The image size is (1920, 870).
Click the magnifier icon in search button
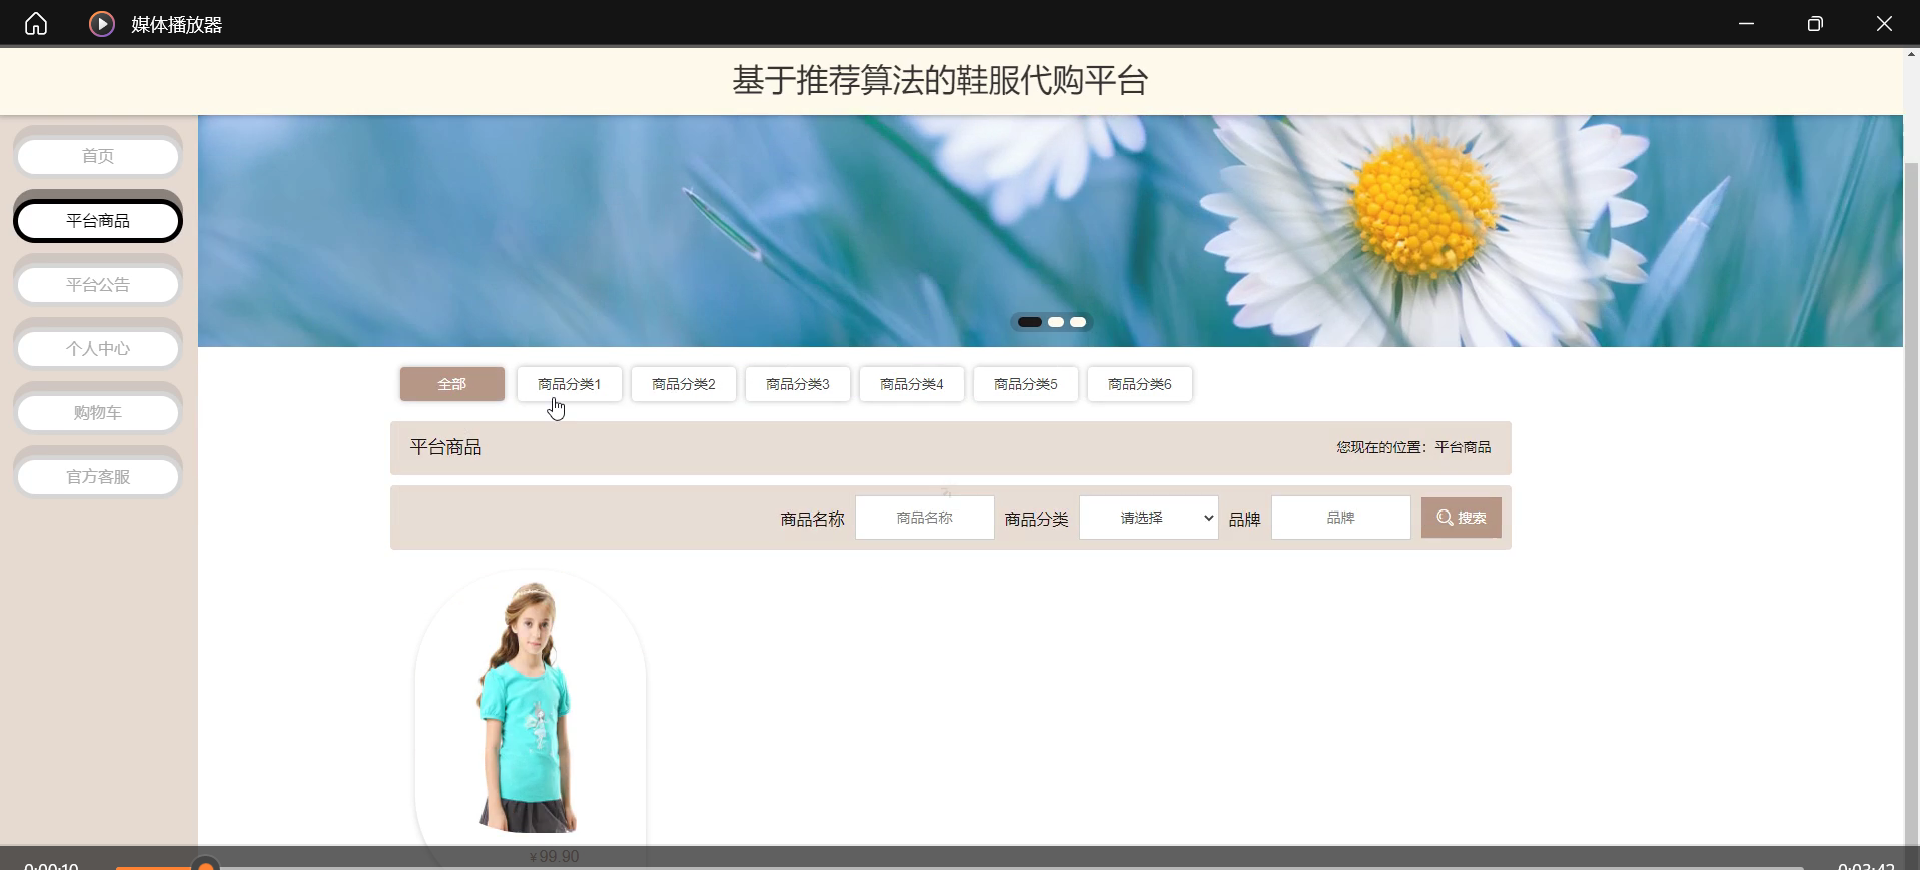pyautogui.click(x=1445, y=518)
